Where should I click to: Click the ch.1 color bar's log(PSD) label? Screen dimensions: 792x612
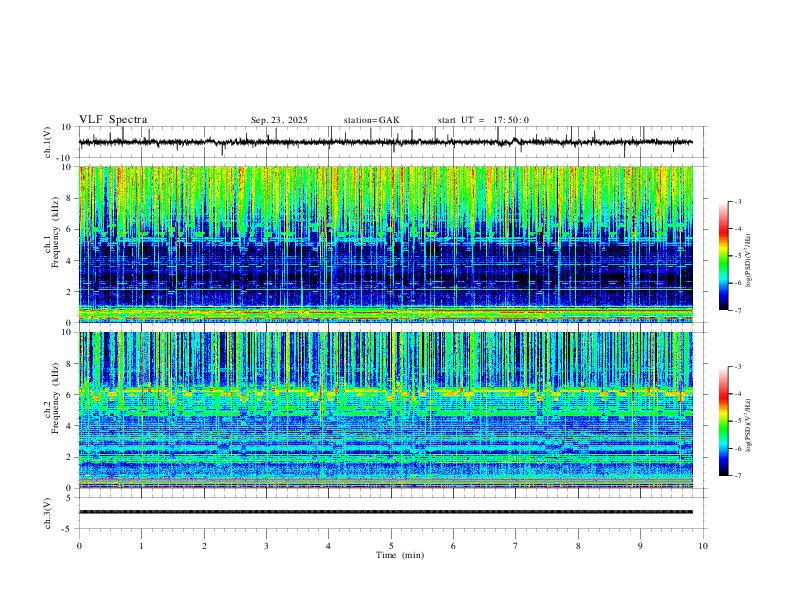[x=748, y=261]
